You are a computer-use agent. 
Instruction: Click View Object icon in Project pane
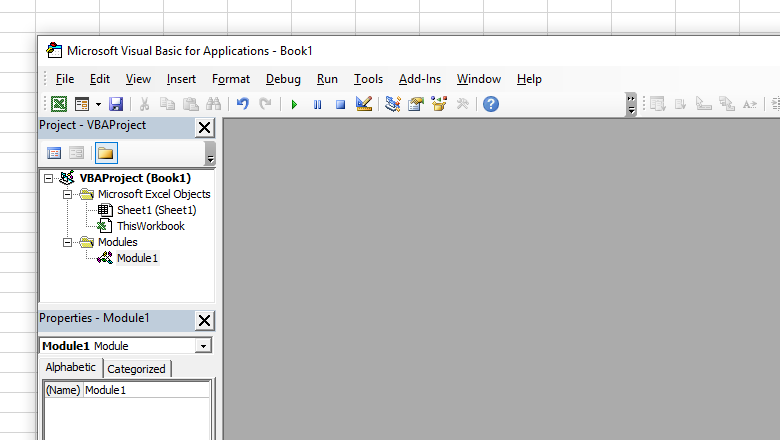coord(77,153)
